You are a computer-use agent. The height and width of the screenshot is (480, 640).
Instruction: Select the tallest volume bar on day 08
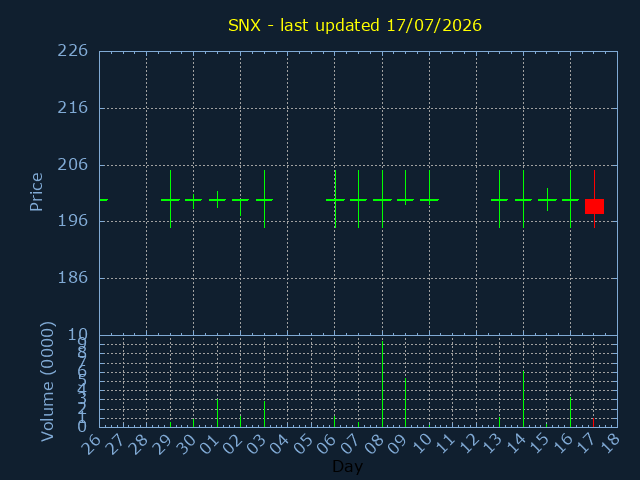(382, 384)
